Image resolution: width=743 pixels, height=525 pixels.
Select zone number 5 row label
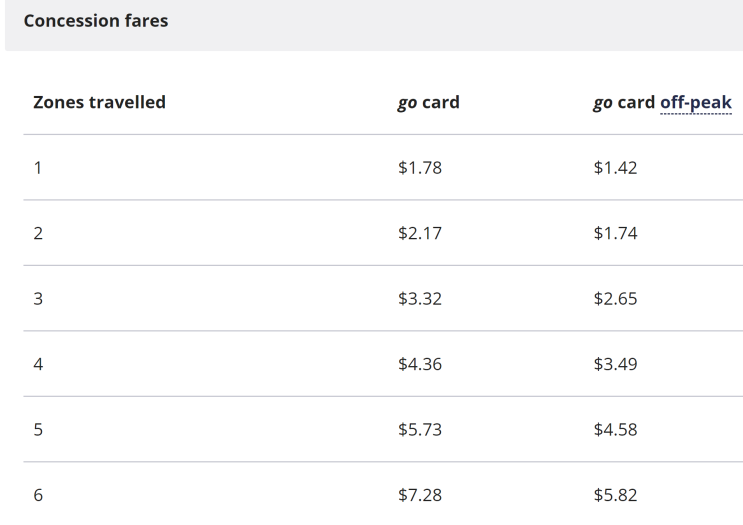[38, 430]
